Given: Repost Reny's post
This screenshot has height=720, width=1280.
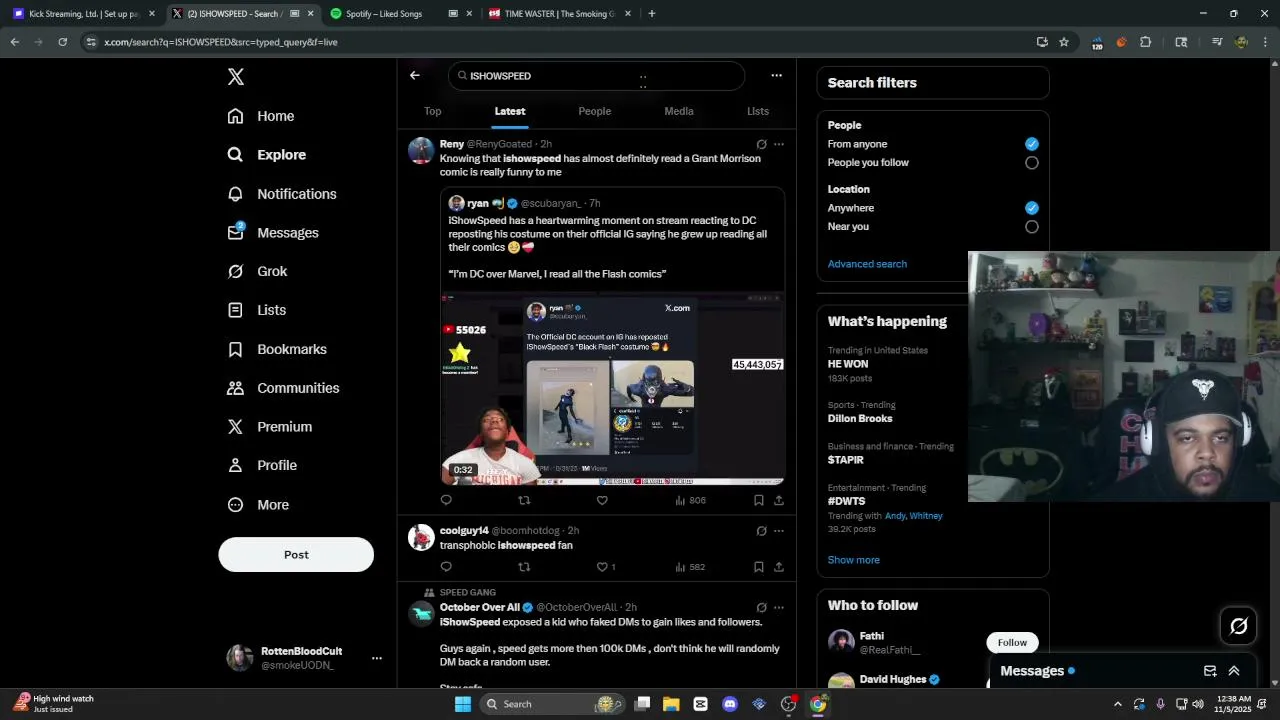Looking at the screenshot, I should 524,500.
